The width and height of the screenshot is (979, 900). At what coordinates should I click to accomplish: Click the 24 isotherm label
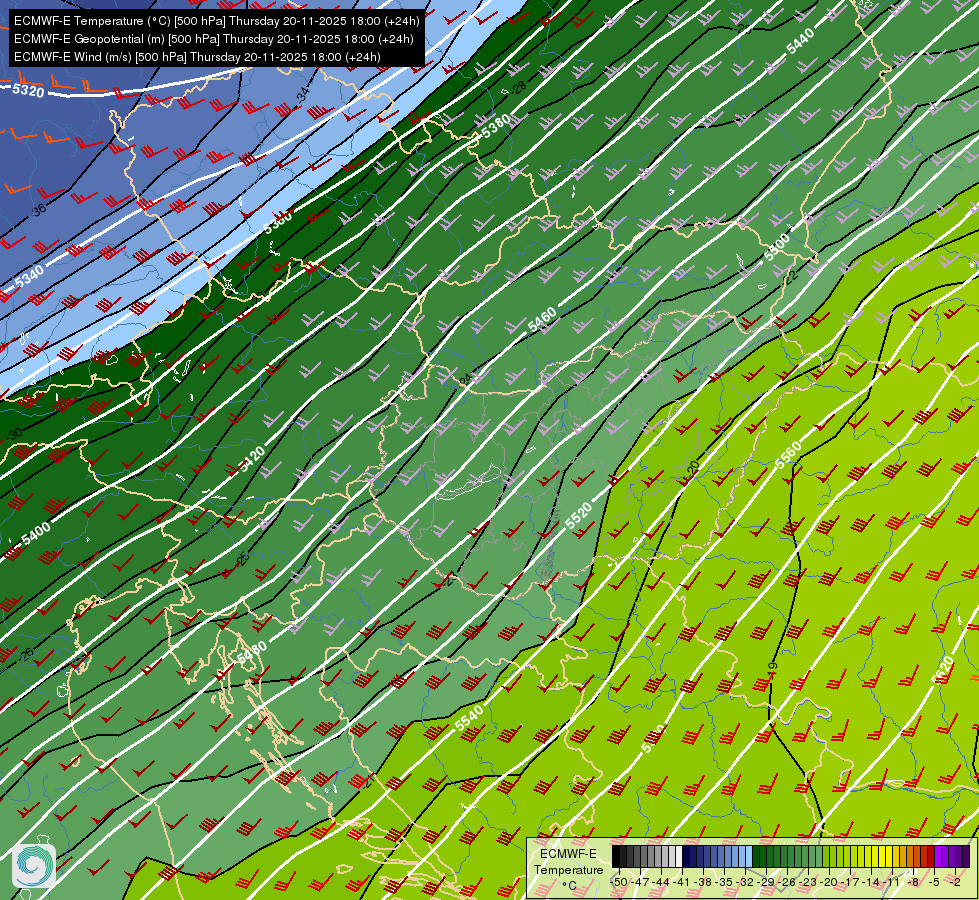pyautogui.click(x=465, y=381)
